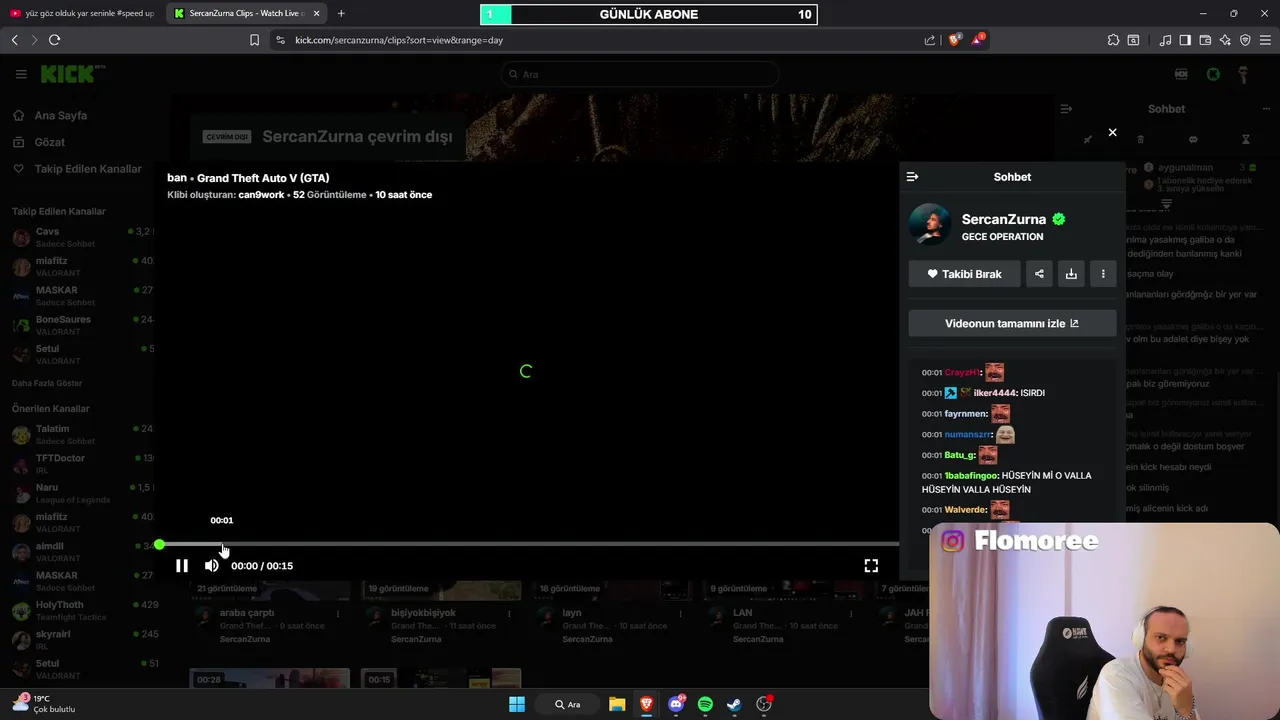
Task: Click chat user numanszrr
Action: click(968, 435)
